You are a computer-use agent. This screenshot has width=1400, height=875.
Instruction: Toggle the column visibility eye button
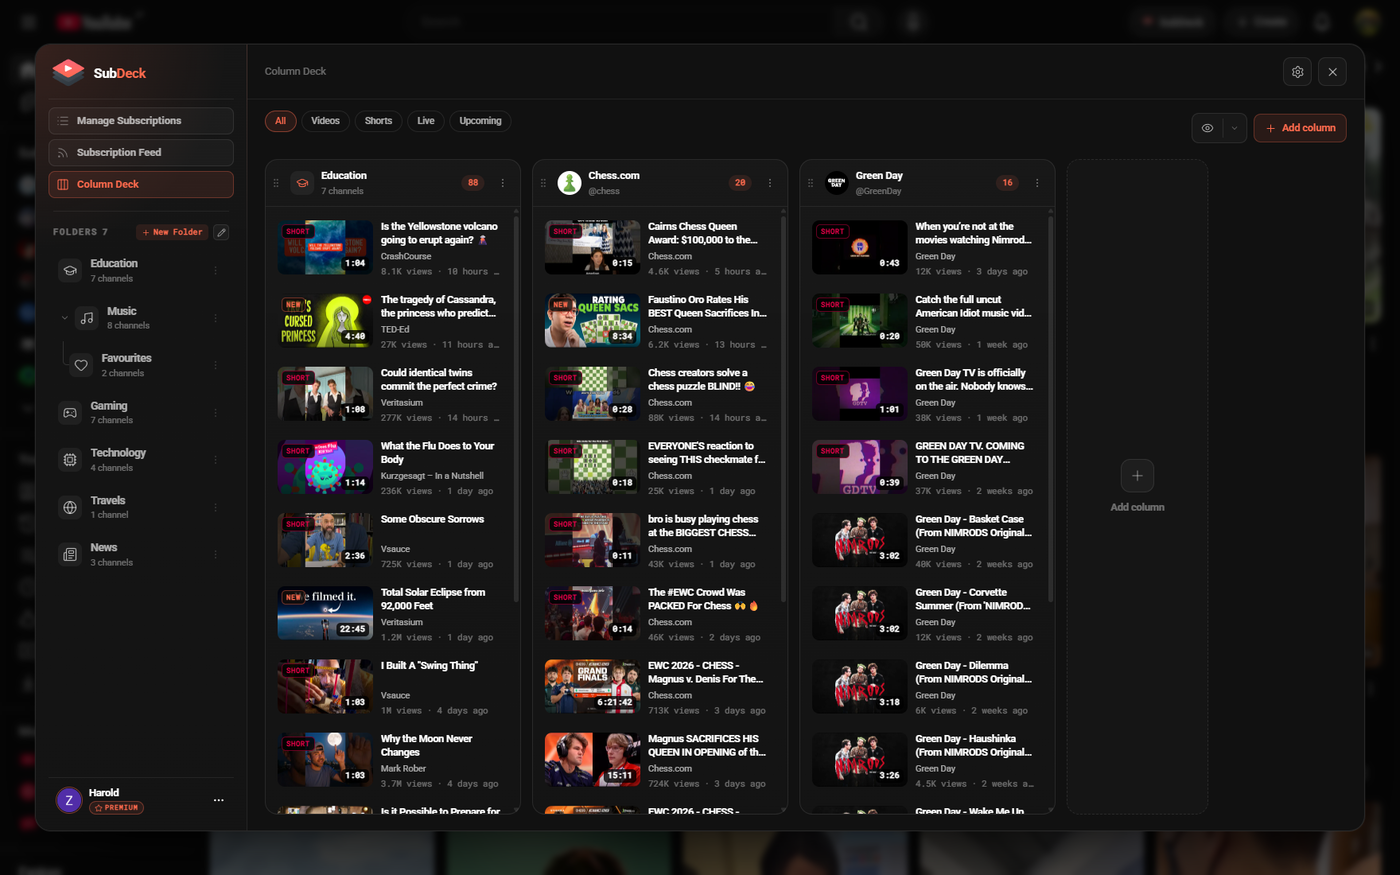pyautogui.click(x=1207, y=128)
